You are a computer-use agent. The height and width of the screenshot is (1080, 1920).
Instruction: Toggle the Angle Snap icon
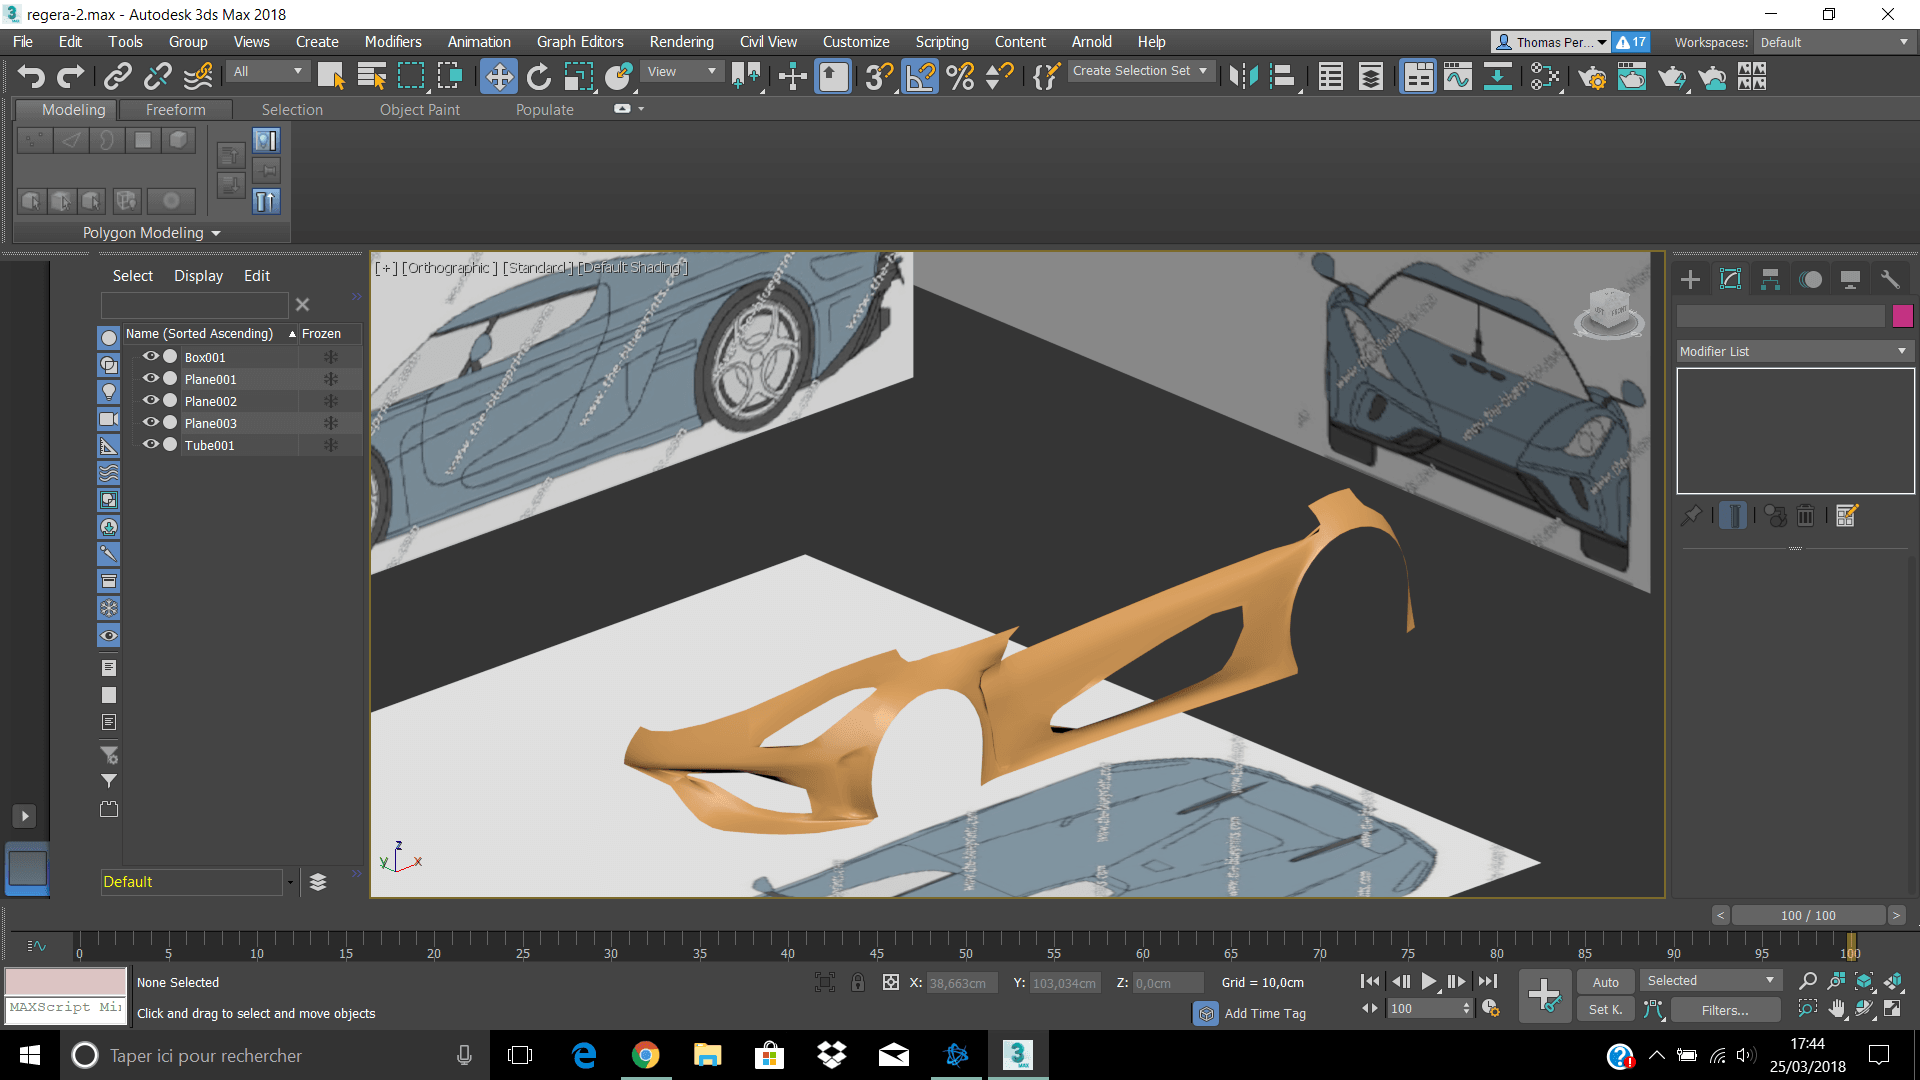click(920, 76)
